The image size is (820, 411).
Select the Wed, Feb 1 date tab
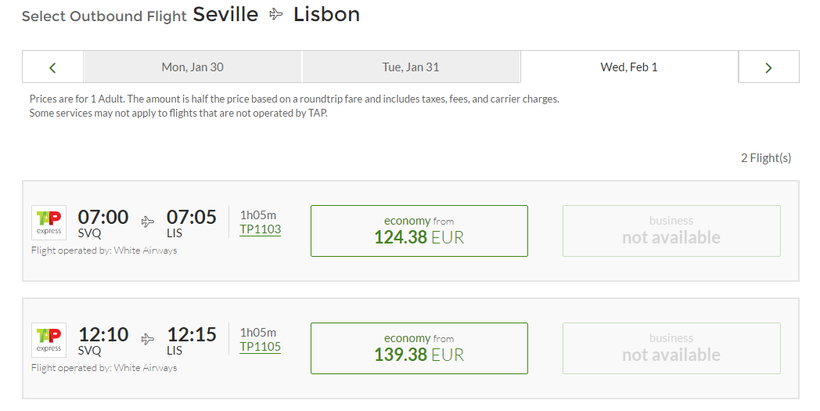pos(629,67)
